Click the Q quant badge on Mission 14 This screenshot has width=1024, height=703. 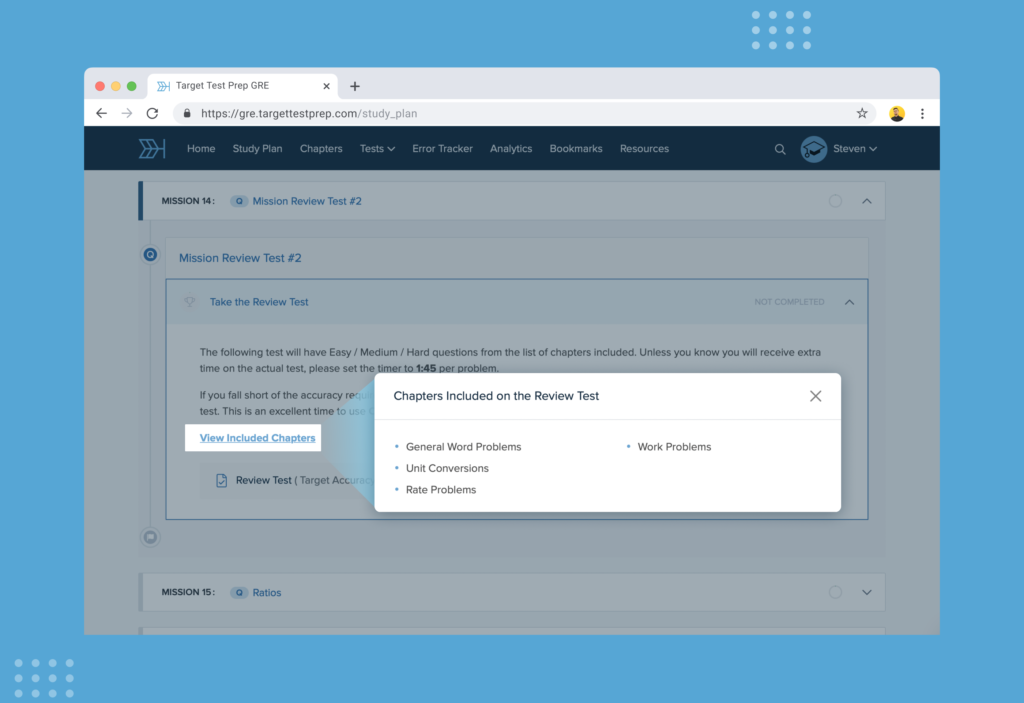(x=238, y=200)
